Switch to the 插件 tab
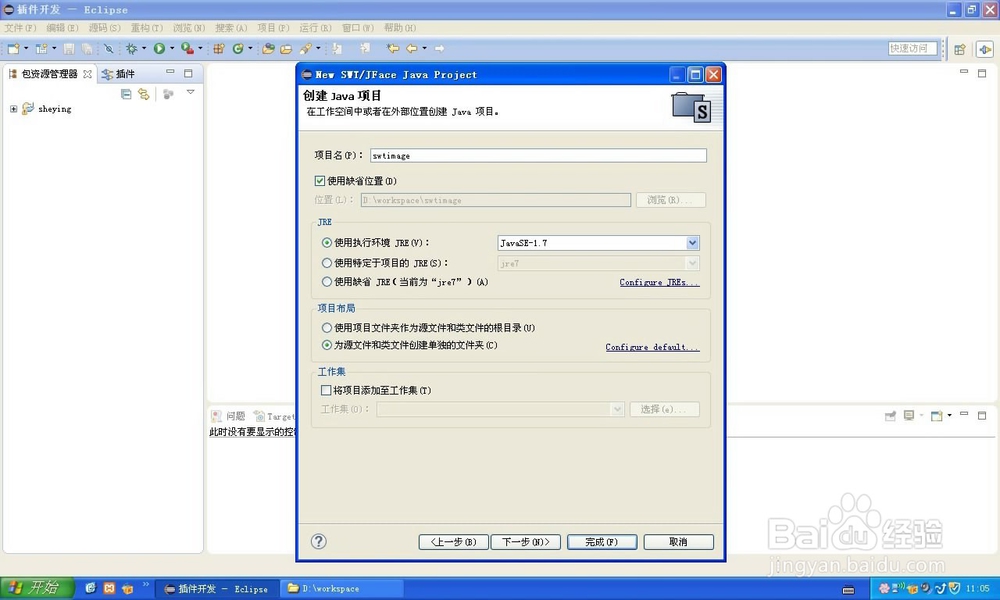 click(x=119, y=74)
